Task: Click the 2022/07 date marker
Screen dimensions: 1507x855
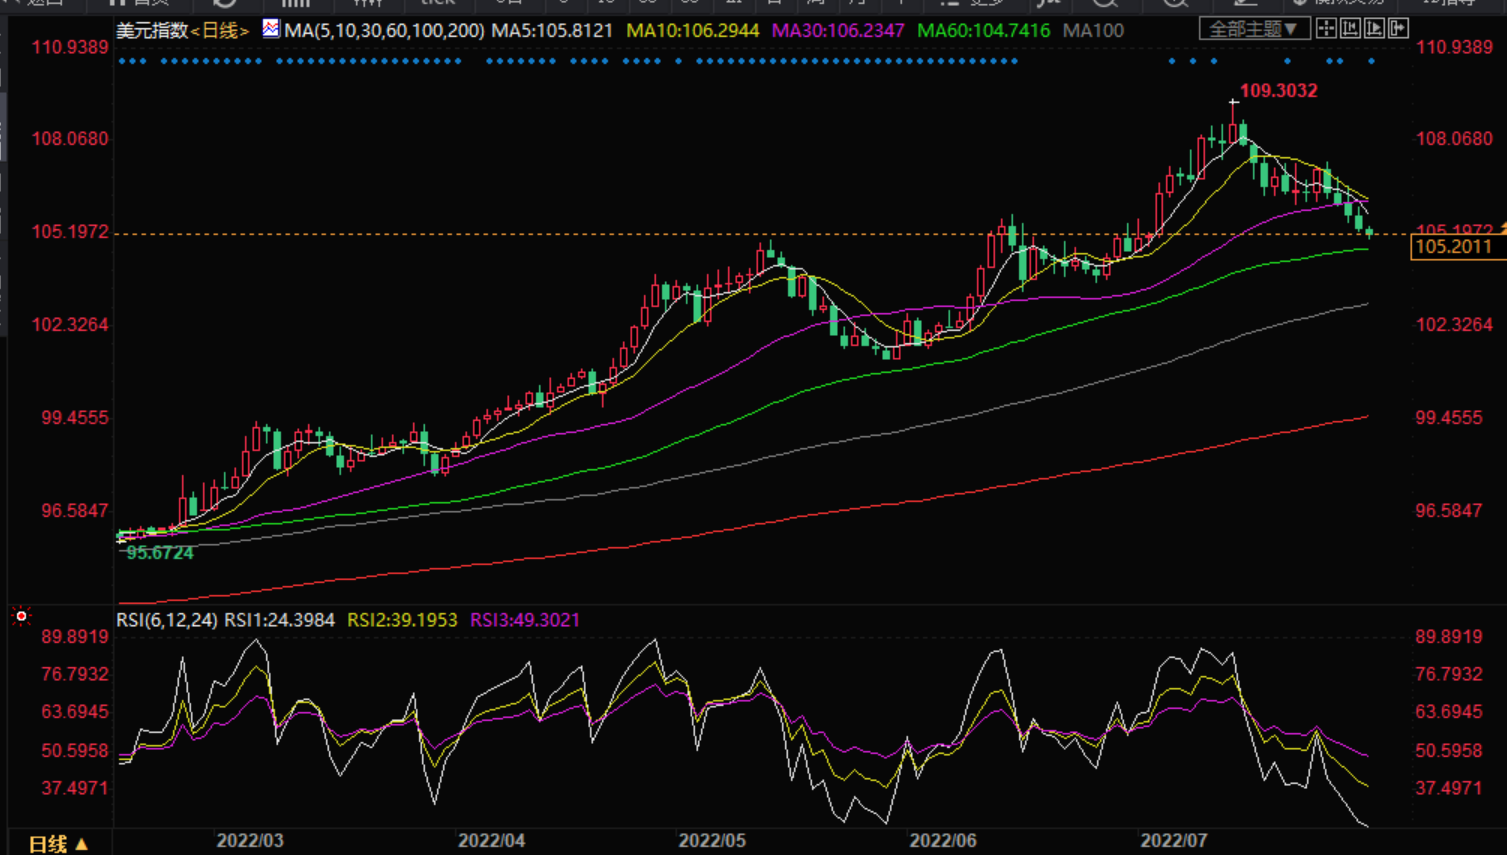Action: [x=1174, y=840]
